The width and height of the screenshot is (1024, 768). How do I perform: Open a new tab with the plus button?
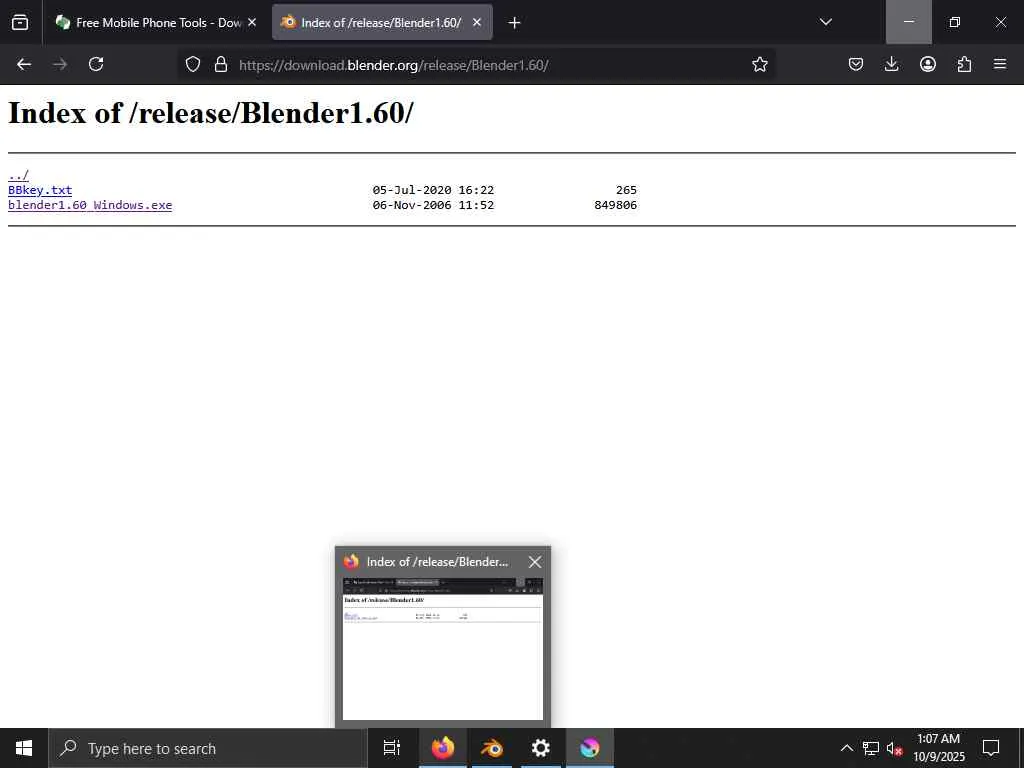coord(514,23)
